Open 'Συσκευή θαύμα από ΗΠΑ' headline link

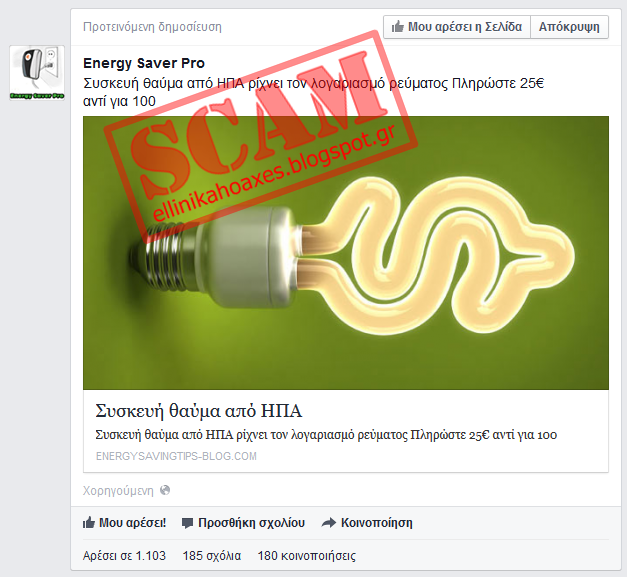(198, 411)
